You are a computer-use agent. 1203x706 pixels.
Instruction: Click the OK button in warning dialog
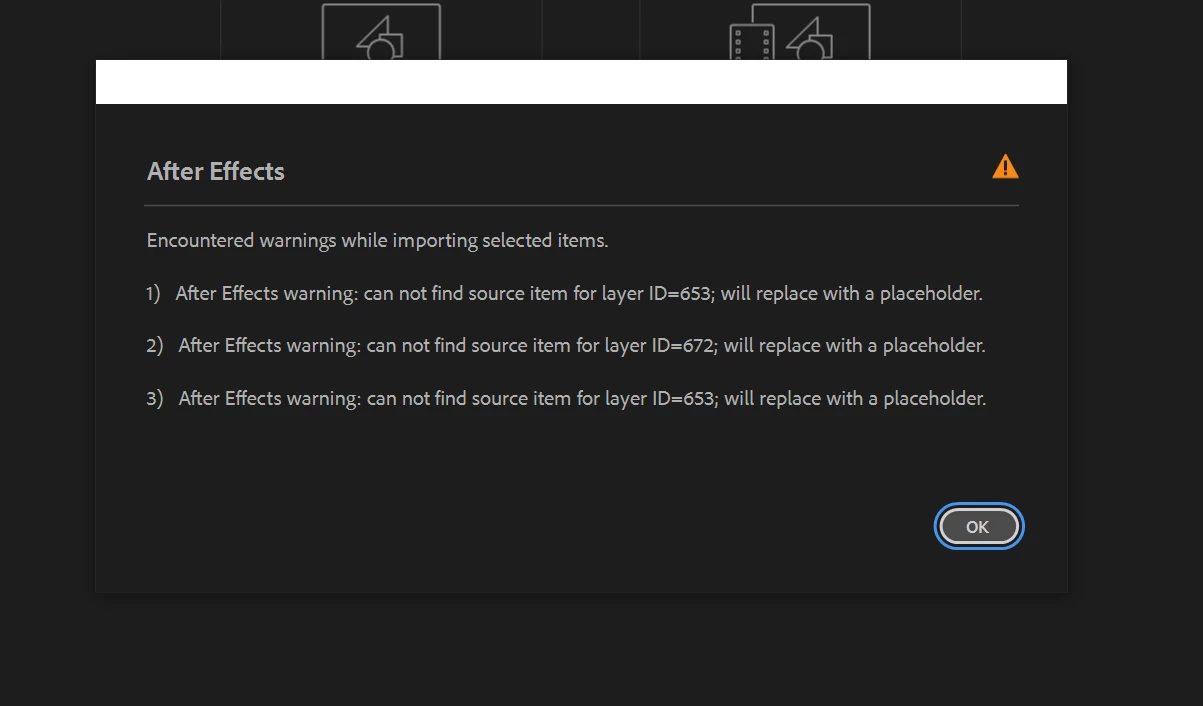coord(978,526)
